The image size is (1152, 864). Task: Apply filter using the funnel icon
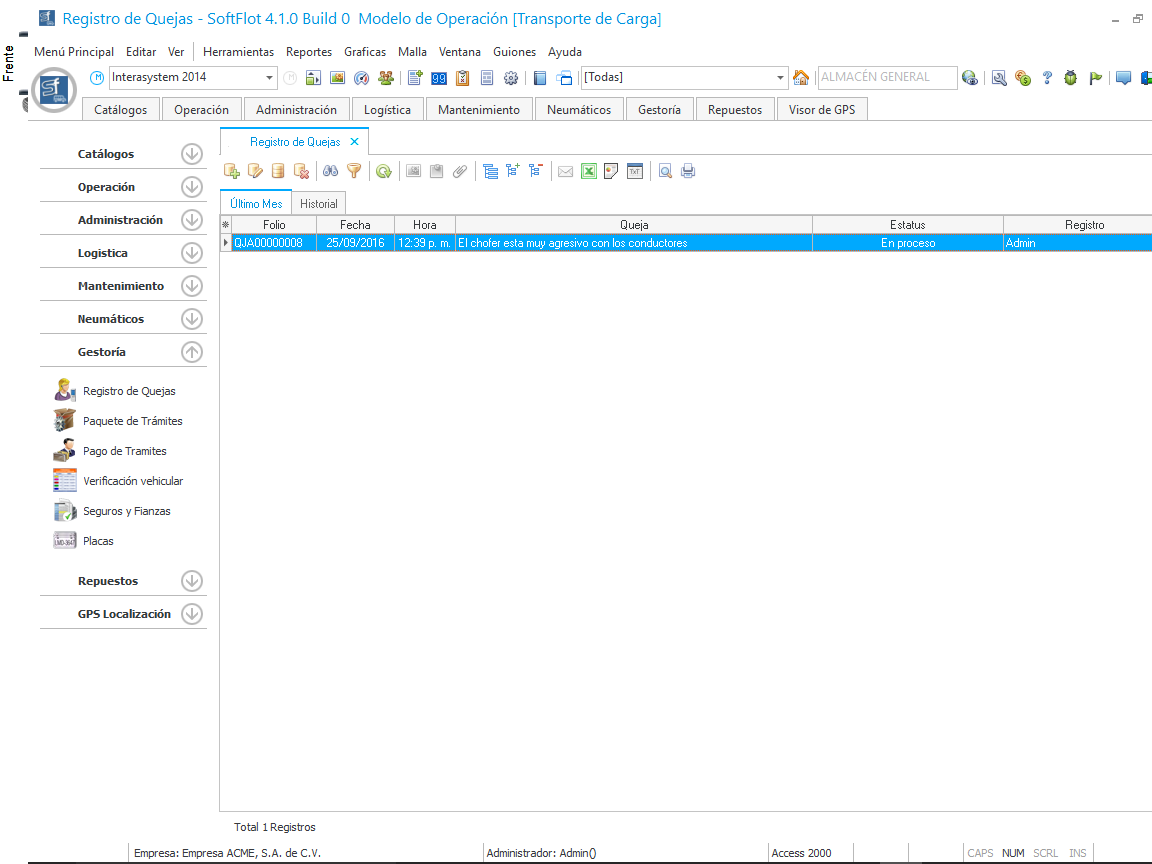point(353,171)
